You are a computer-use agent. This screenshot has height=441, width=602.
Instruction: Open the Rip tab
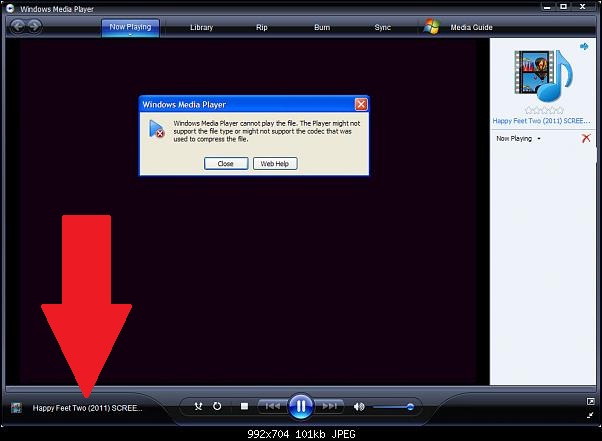(261, 28)
